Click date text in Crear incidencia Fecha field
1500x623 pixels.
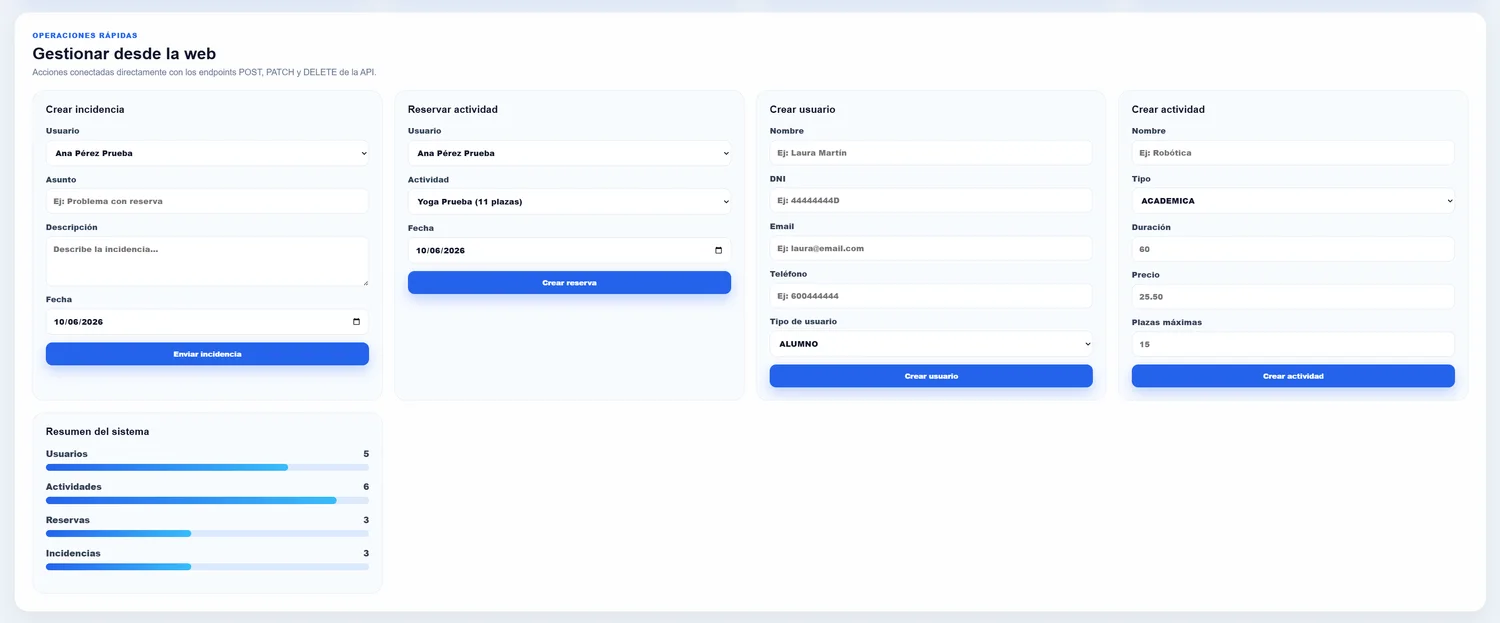point(79,322)
